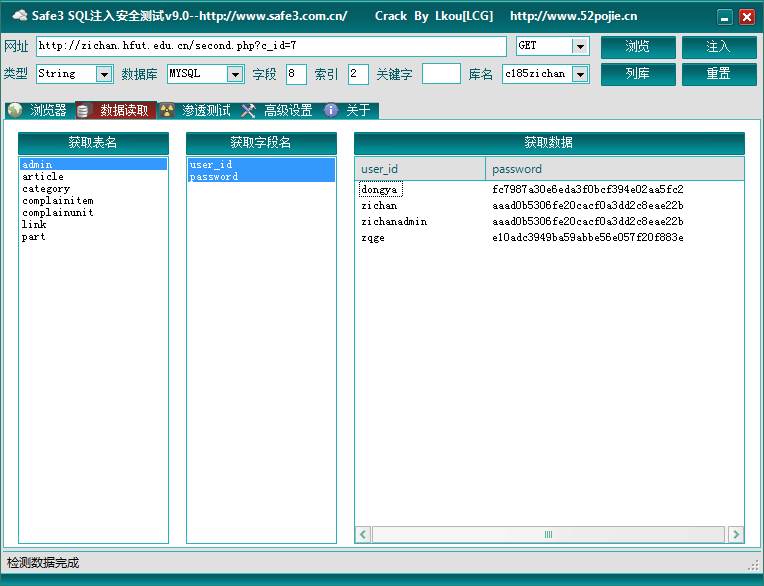Click the data table horizontal scrollbar thumb
Screen dimensions: 764x586
pos(548,534)
